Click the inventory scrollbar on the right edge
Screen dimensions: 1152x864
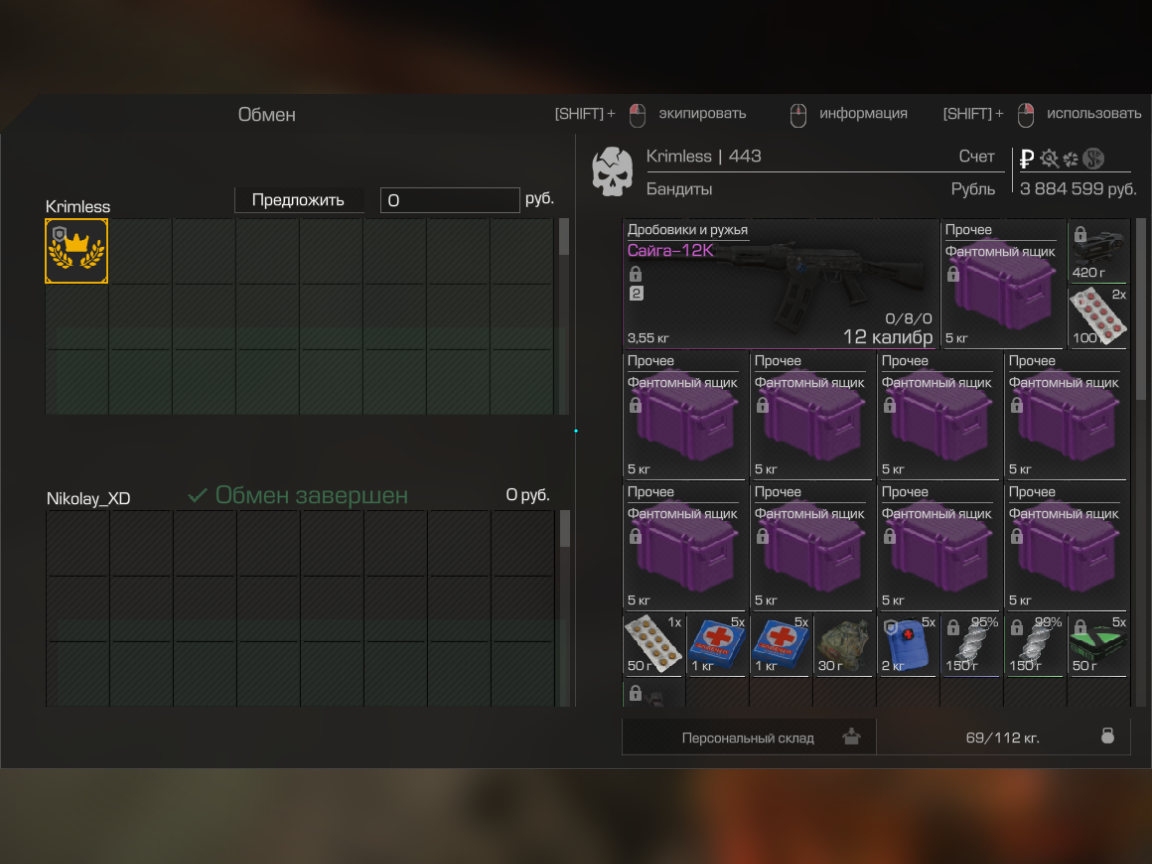[1140, 309]
